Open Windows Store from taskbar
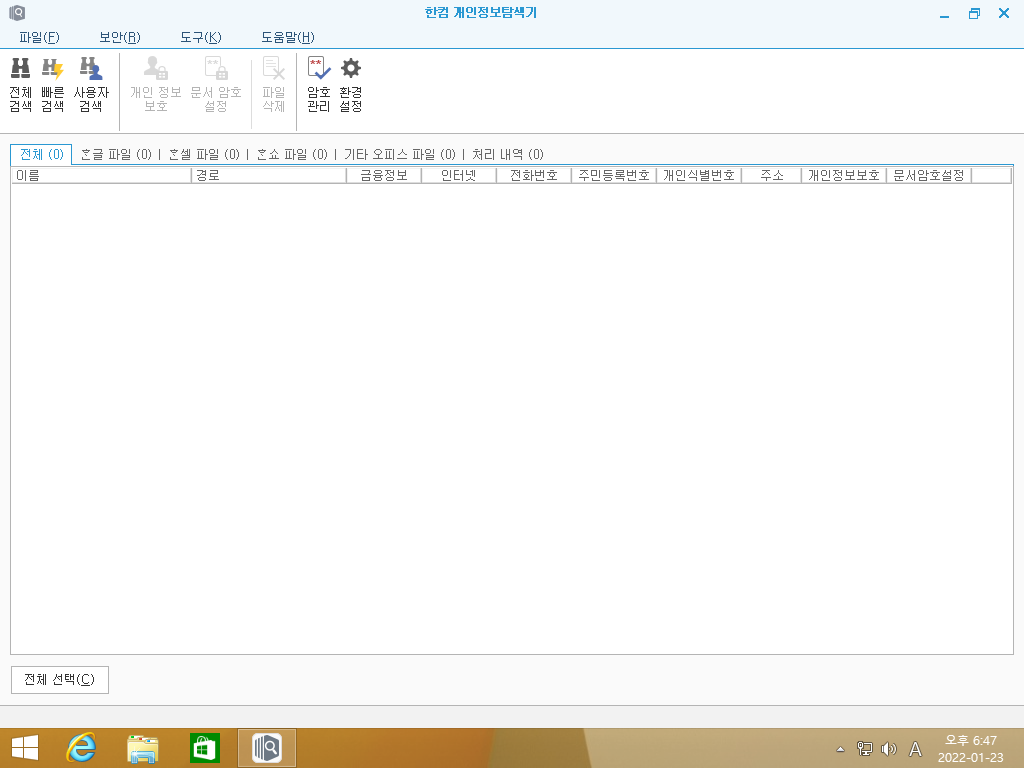 204,748
